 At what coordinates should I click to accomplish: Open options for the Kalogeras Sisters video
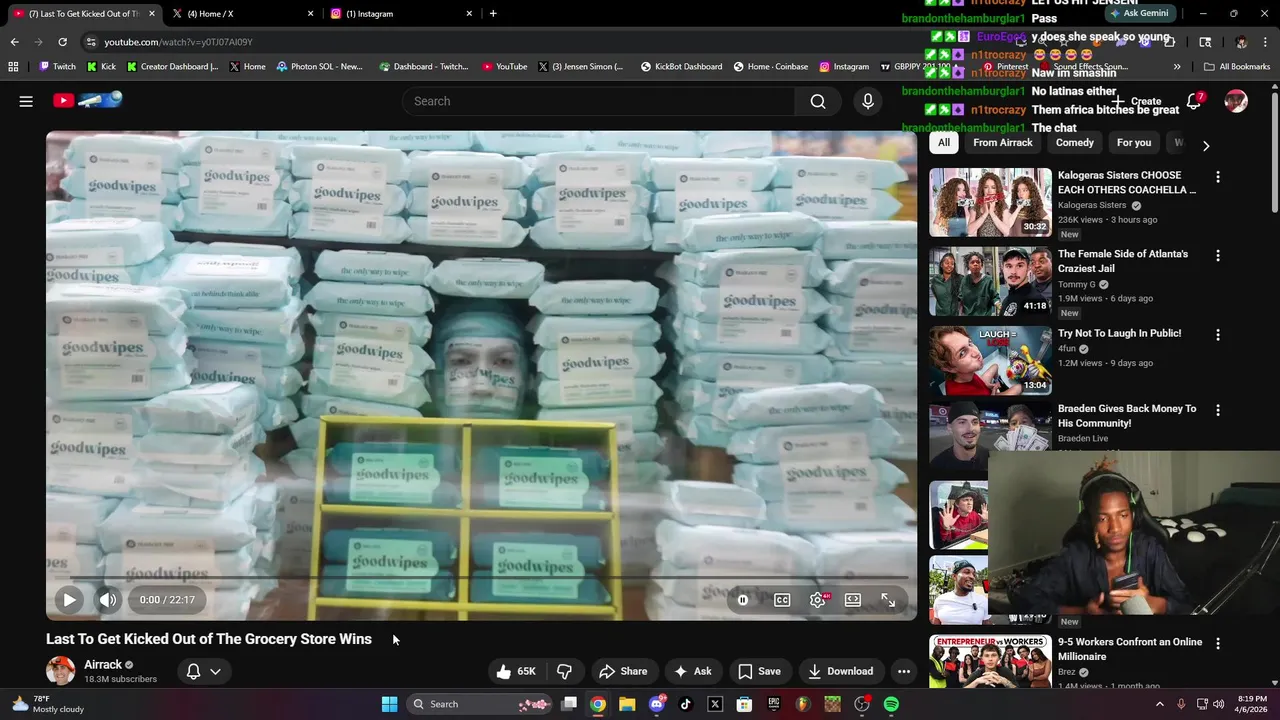pyautogui.click(x=1218, y=177)
